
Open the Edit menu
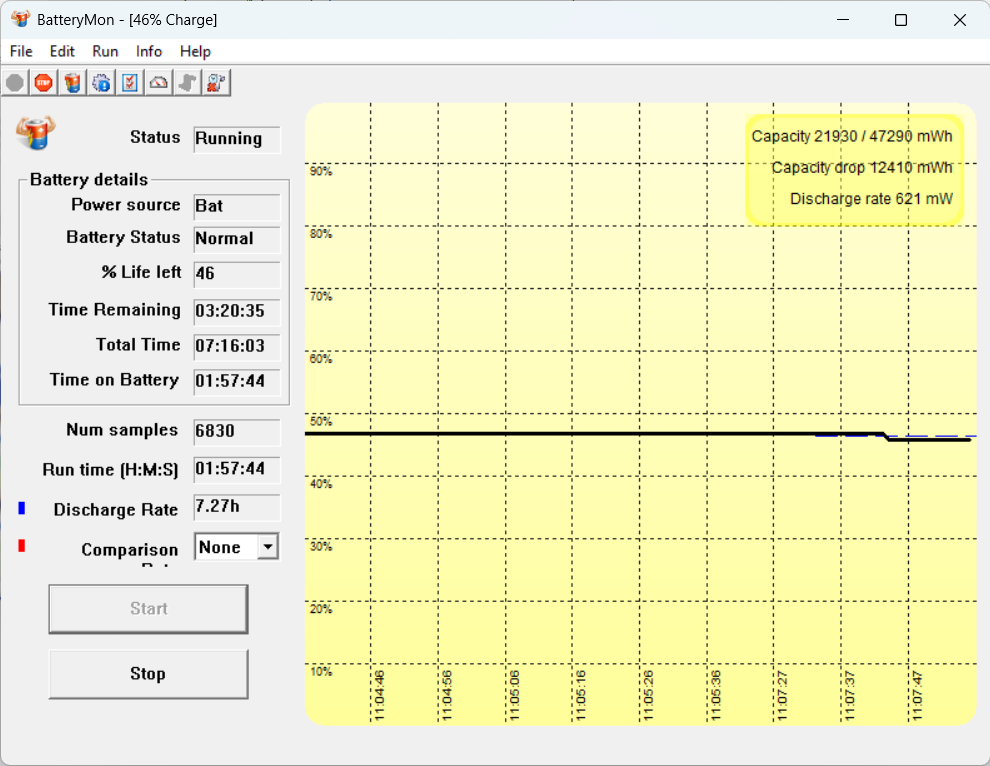tap(62, 51)
